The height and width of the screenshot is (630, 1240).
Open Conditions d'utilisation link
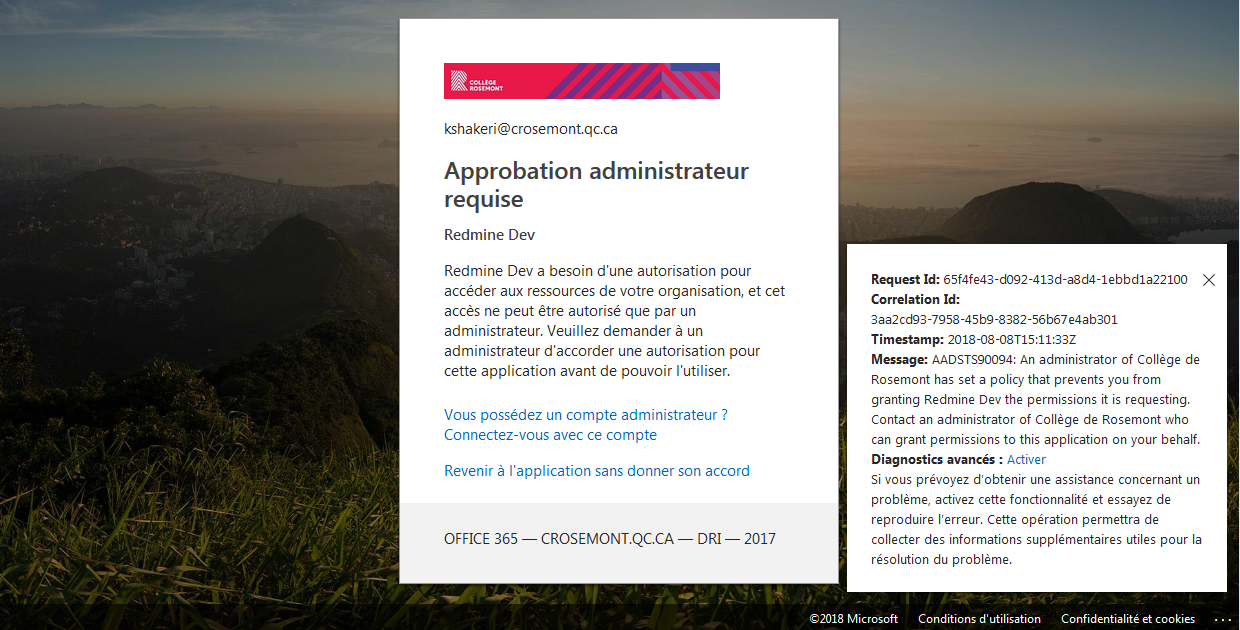(x=978, y=619)
